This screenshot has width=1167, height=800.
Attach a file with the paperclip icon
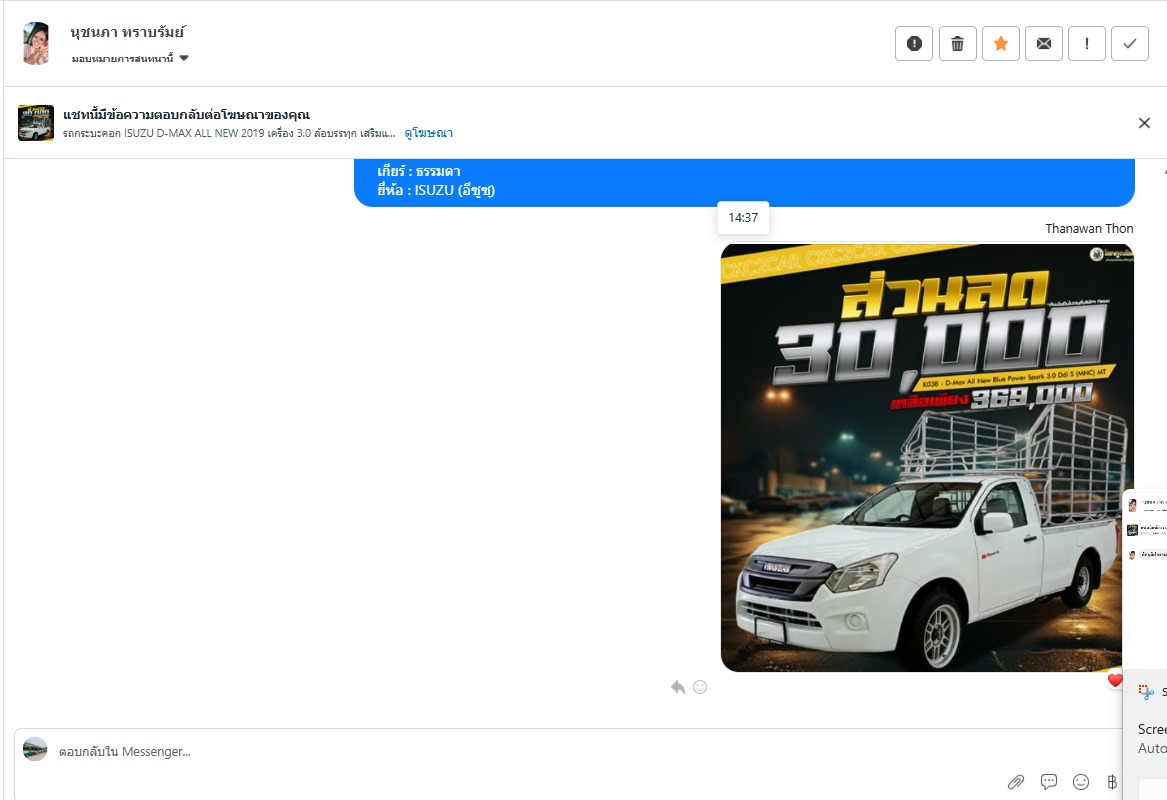pos(1016,781)
